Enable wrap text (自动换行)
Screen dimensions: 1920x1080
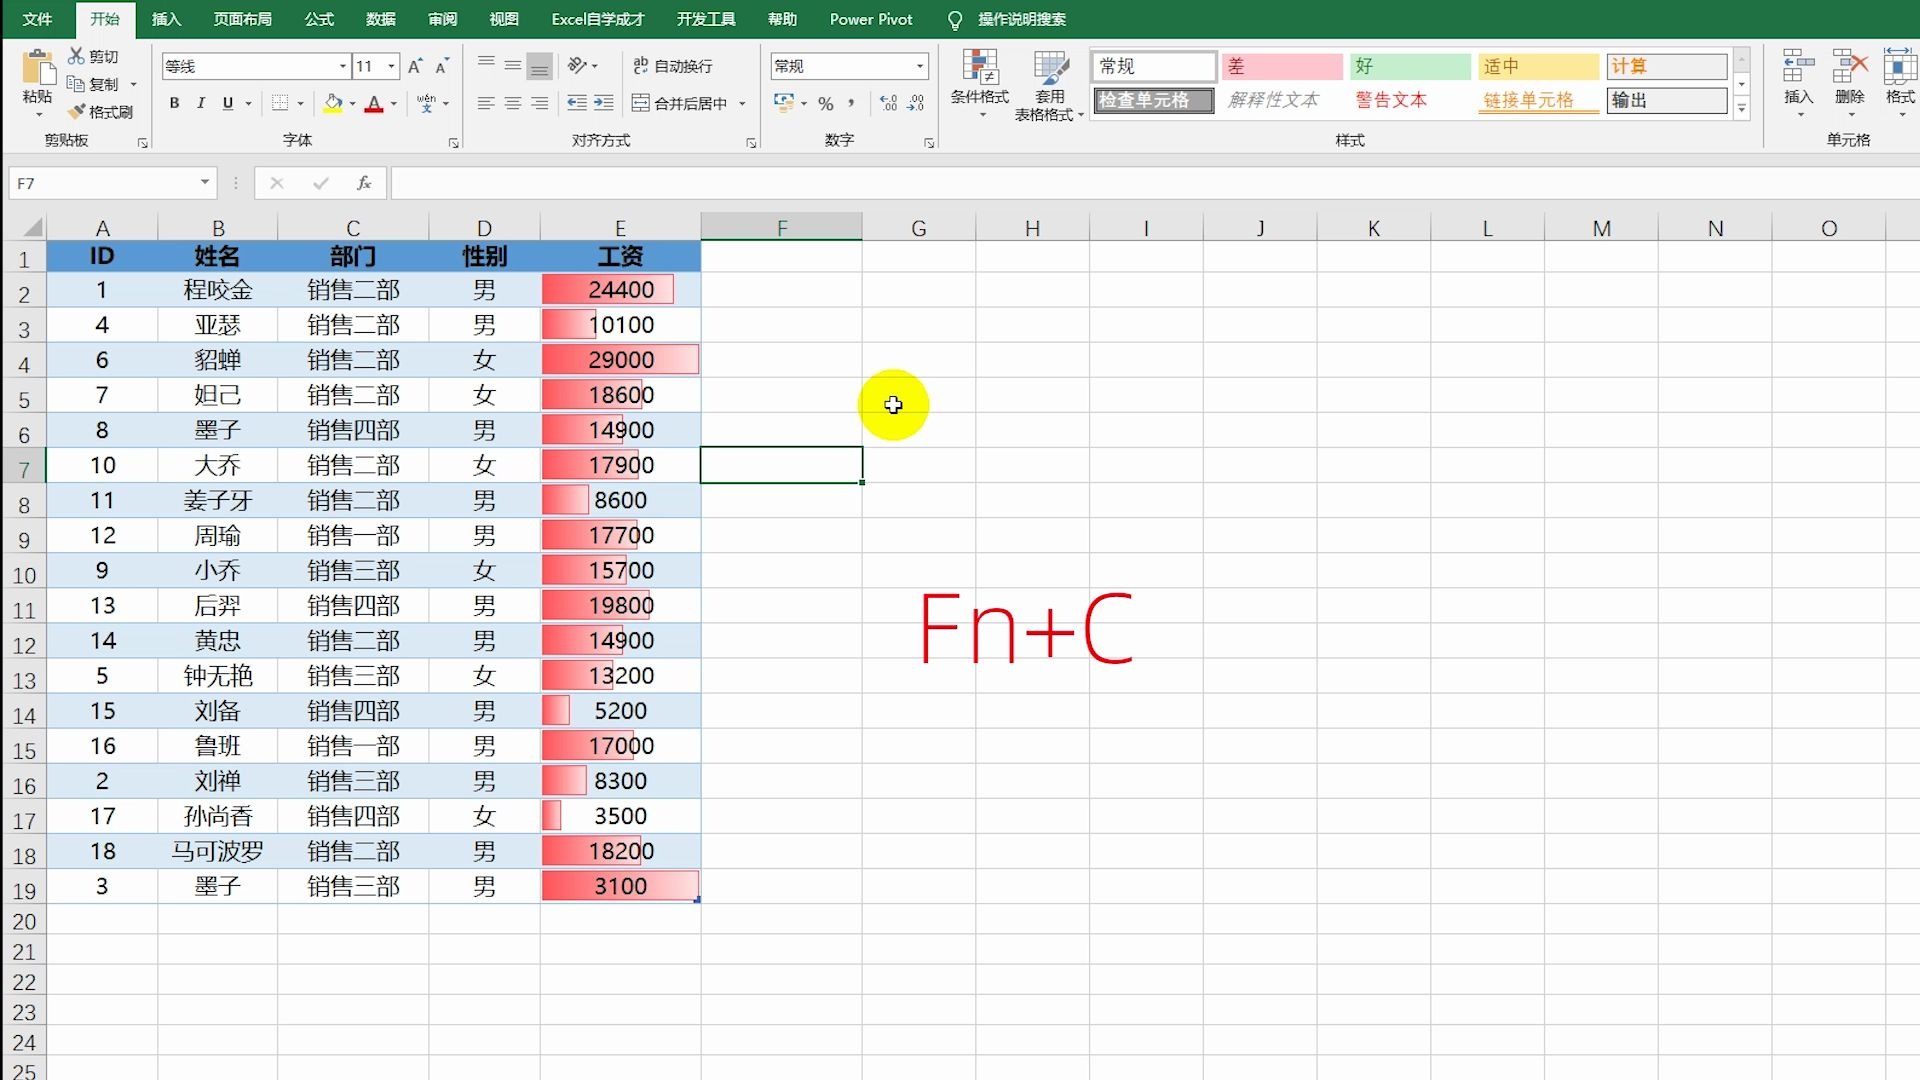(x=673, y=66)
